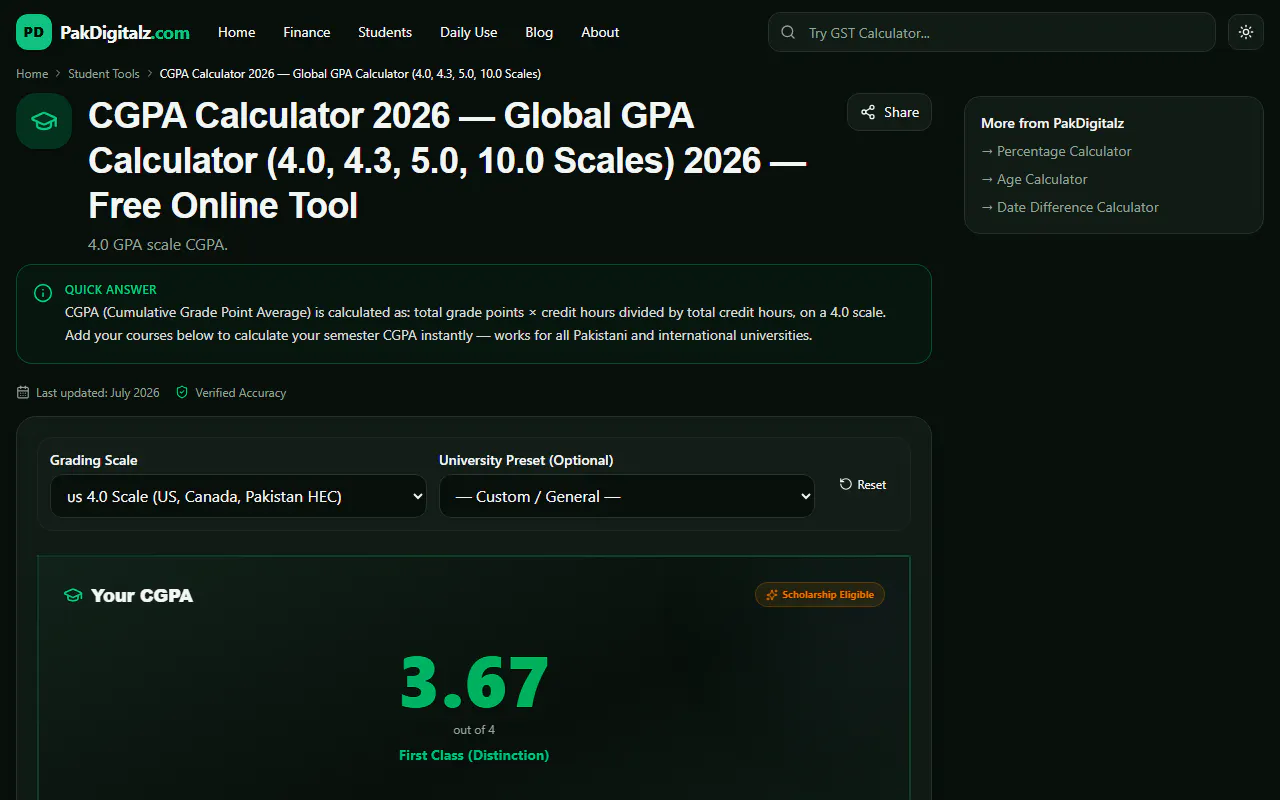Click the search magnifier icon
This screenshot has height=800, width=1280.
pyautogui.click(x=789, y=32)
